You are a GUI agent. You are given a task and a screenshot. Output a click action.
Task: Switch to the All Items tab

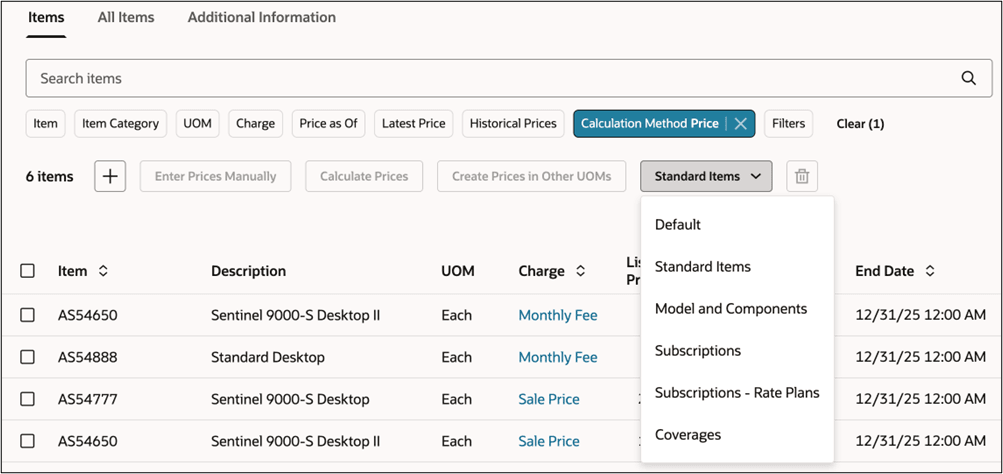(x=126, y=17)
